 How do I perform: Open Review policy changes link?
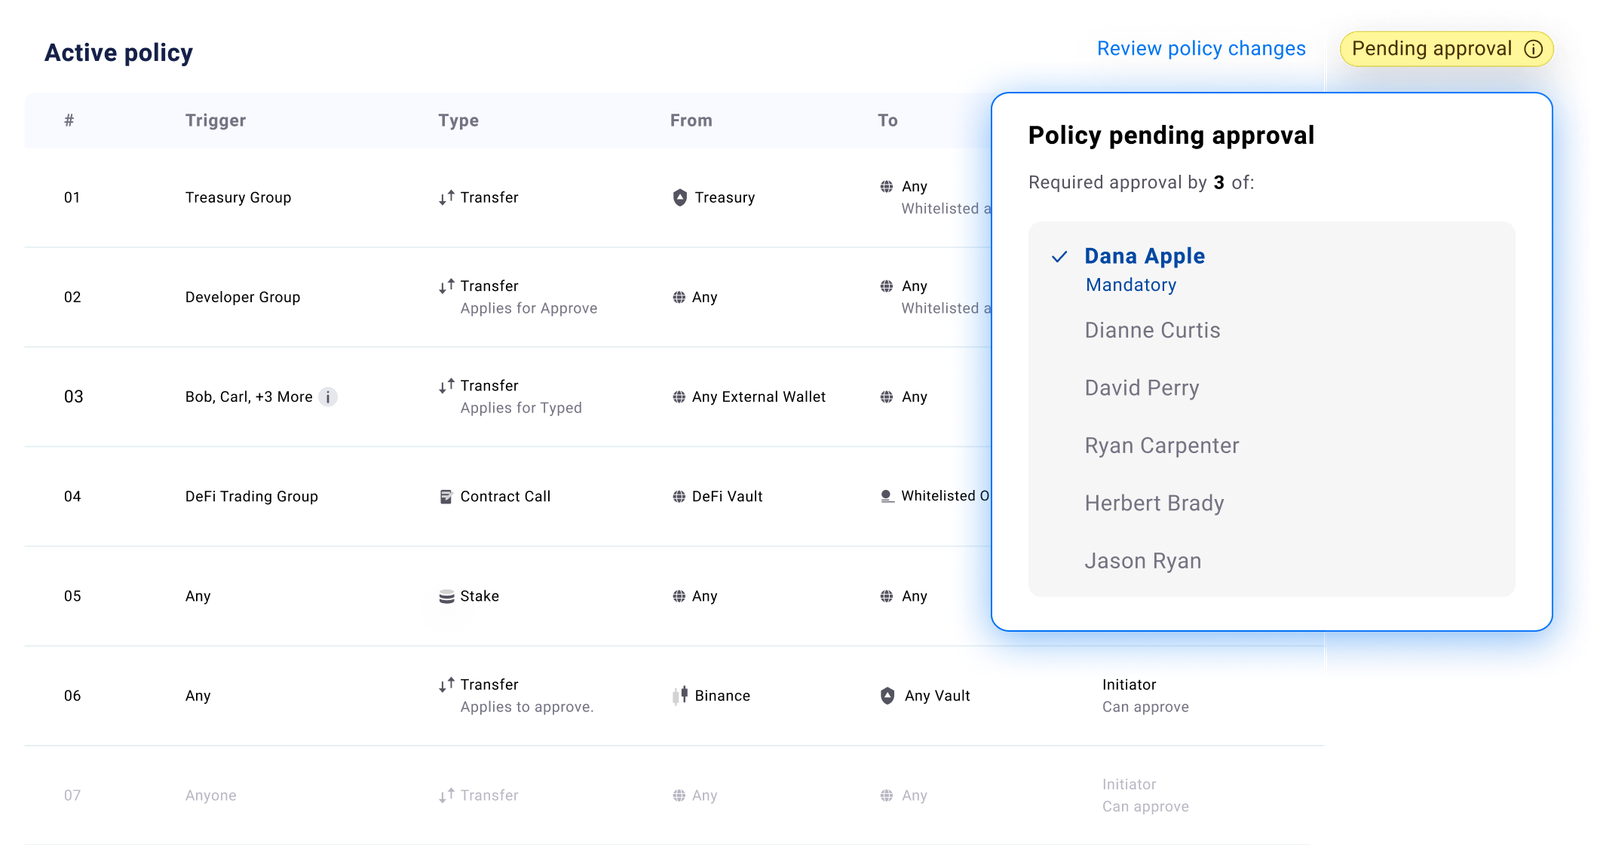point(1201,49)
